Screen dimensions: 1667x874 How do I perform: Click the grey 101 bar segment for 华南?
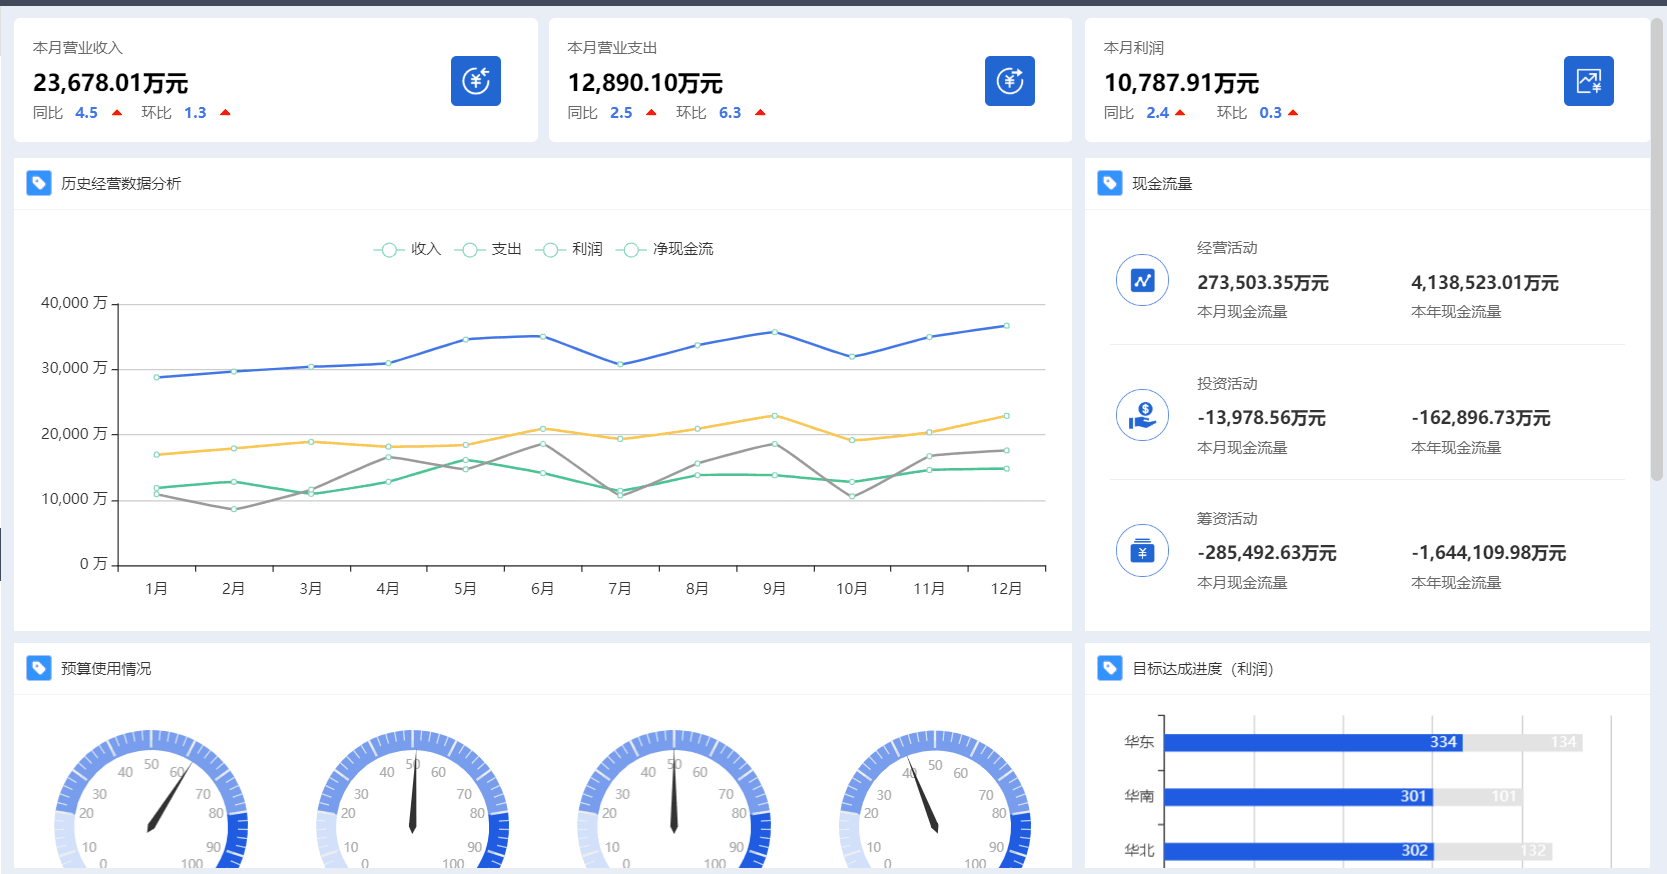(x=1478, y=797)
